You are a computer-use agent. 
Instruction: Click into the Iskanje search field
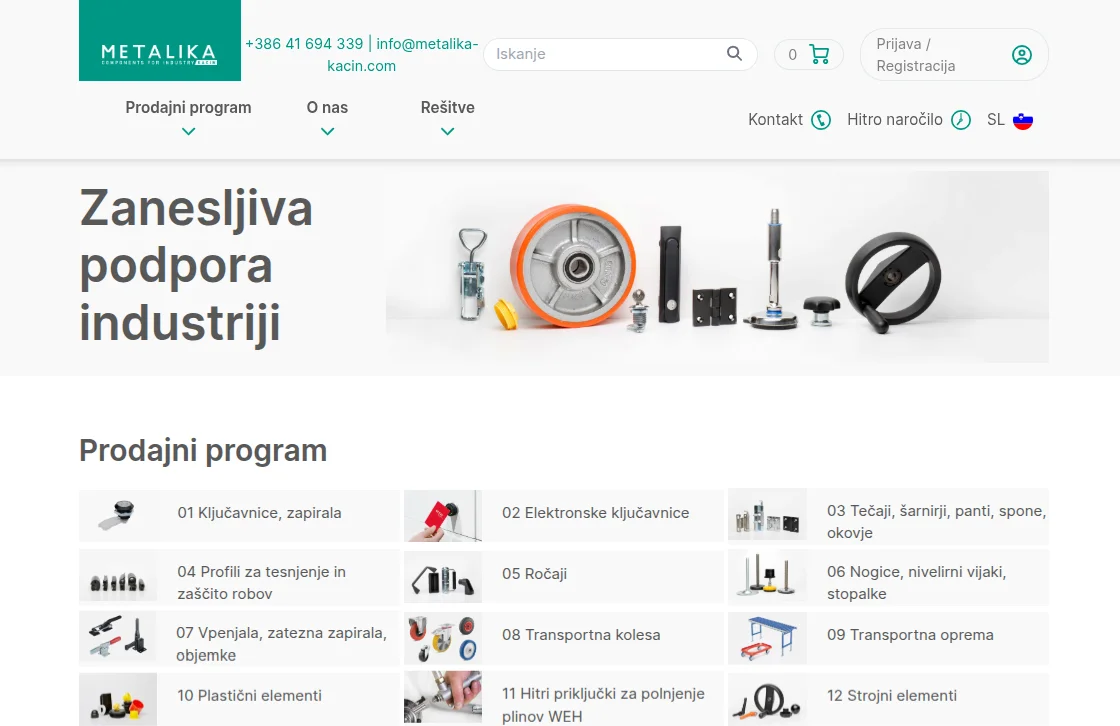tap(600, 54)
